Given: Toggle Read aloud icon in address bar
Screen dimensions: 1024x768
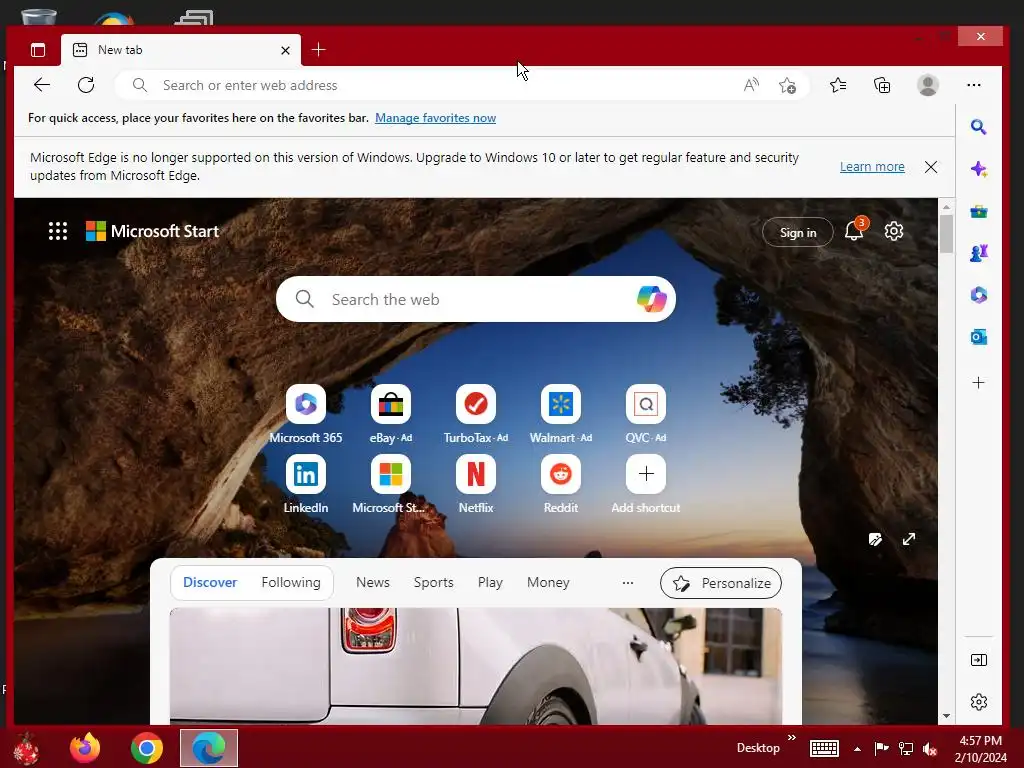Looking at the screenshot, I should coord(751,85).
